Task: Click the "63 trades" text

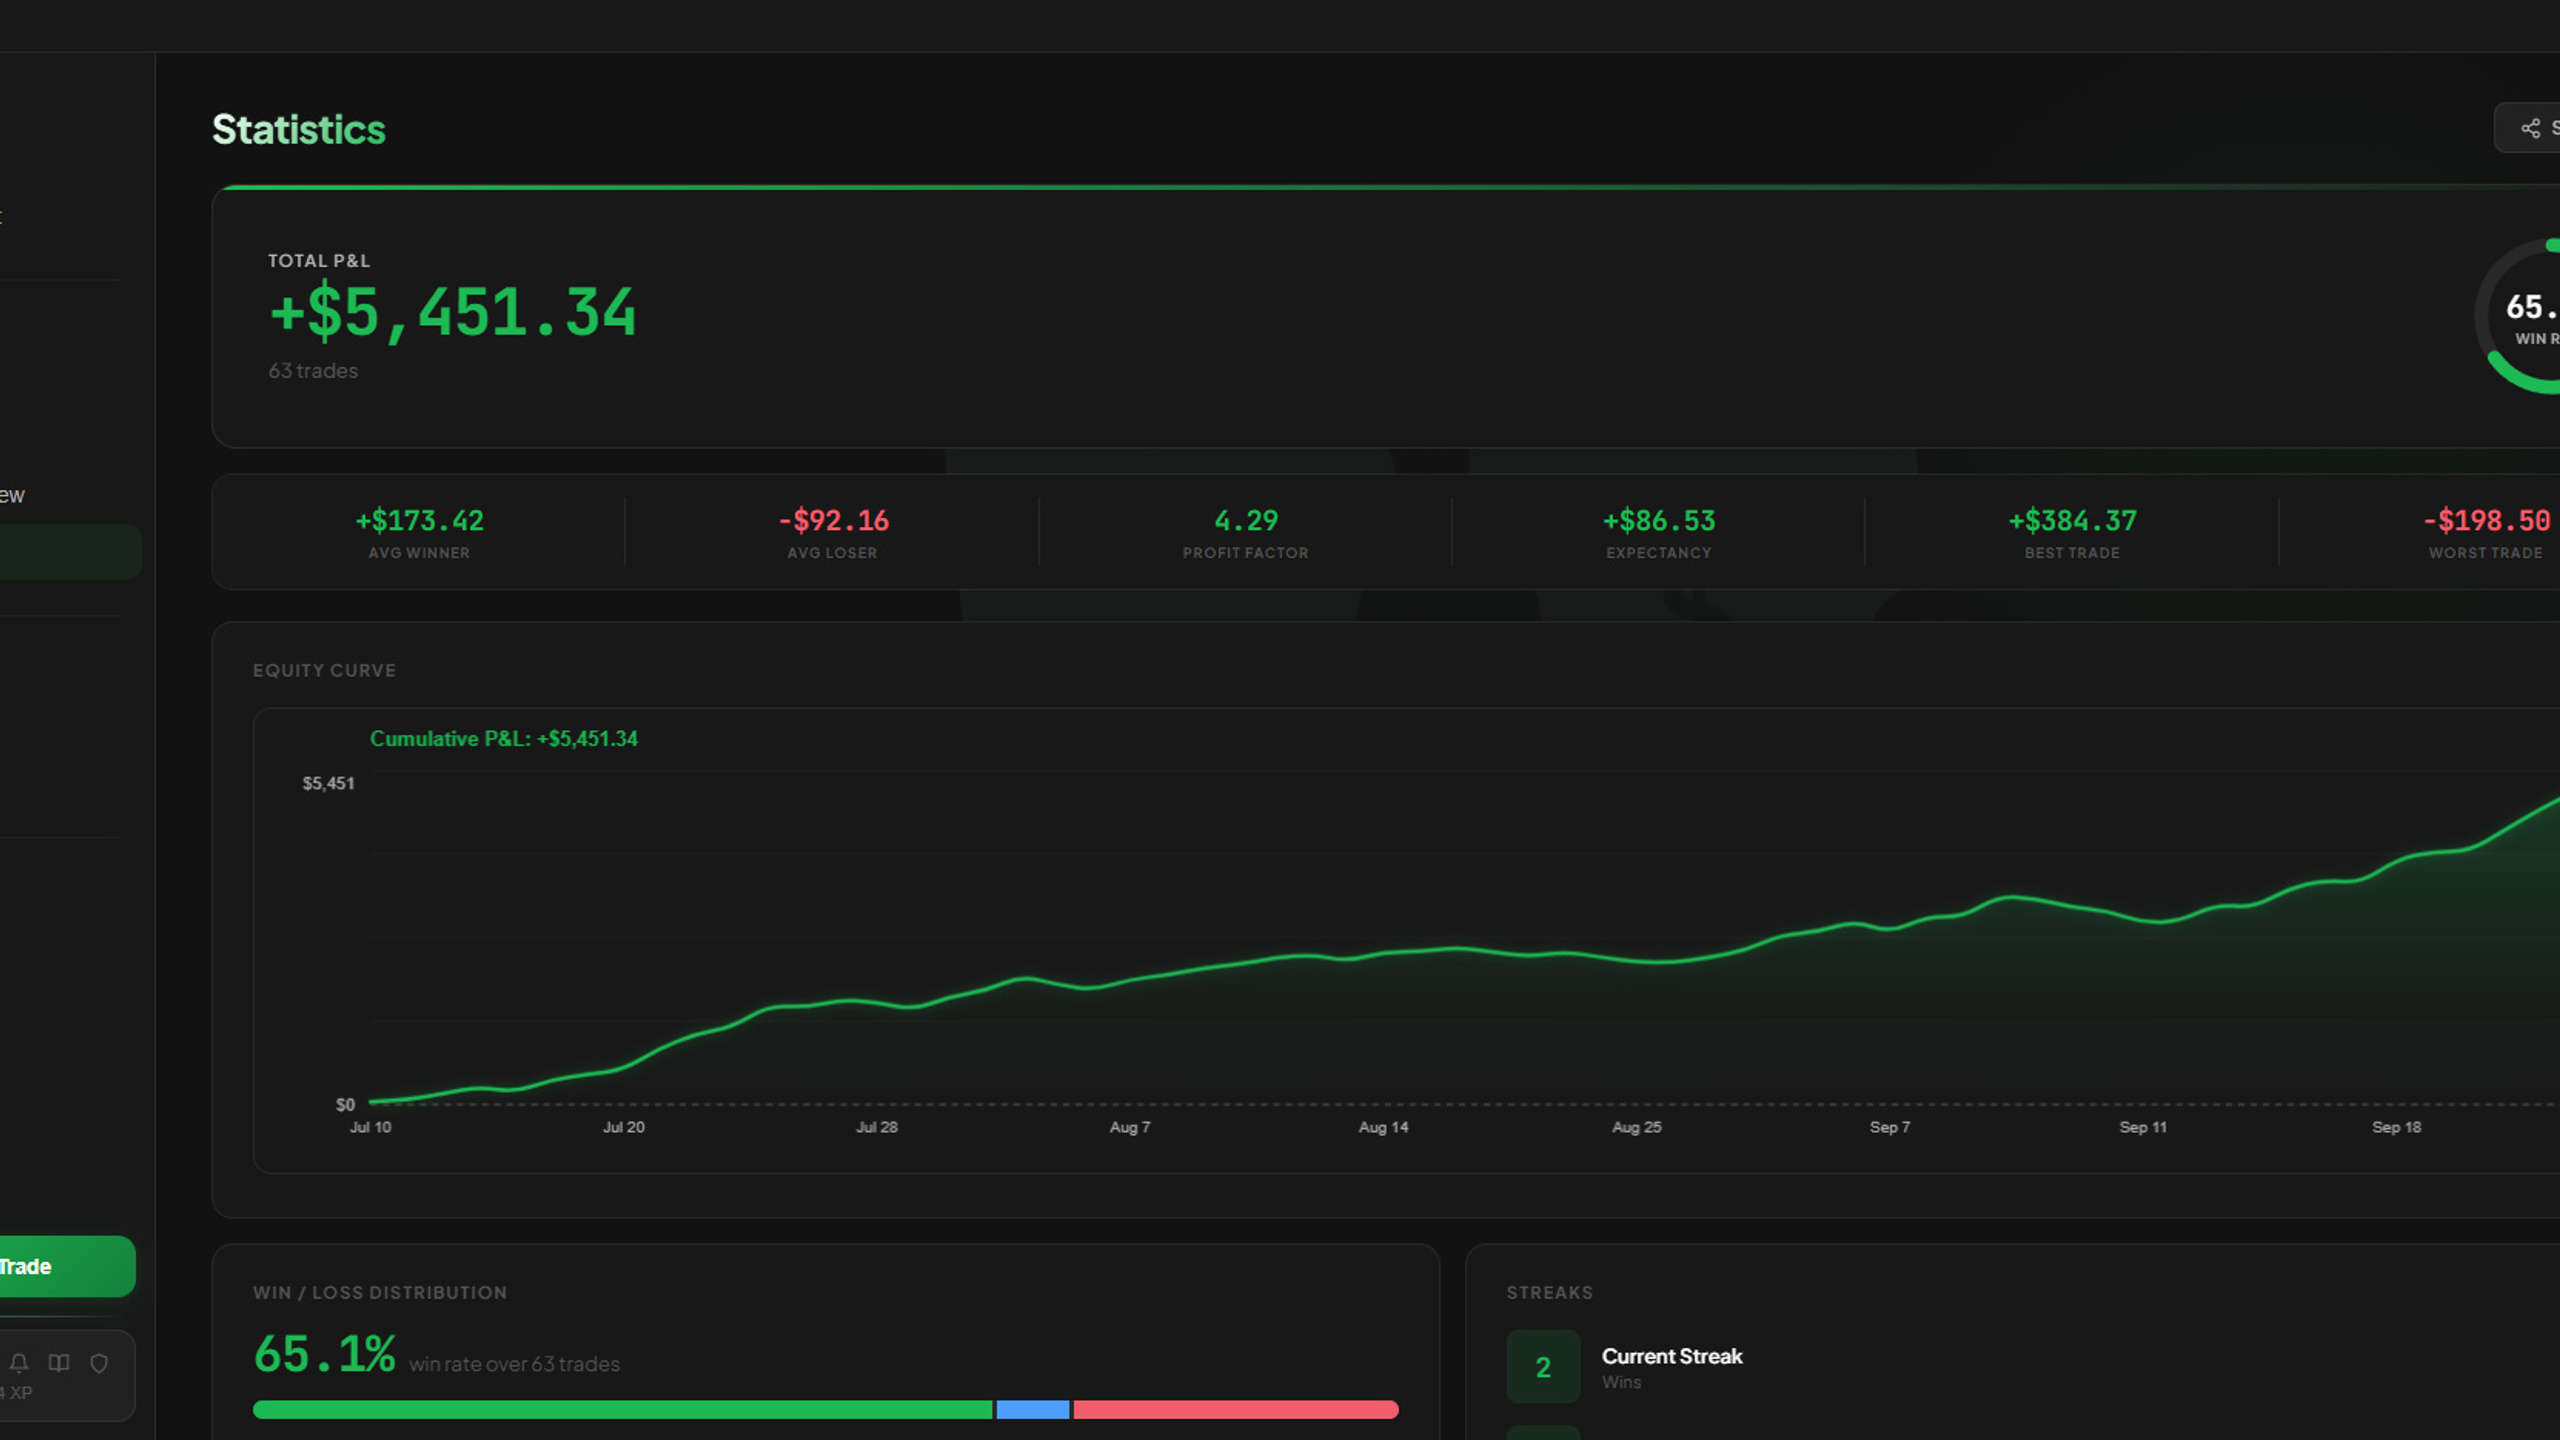Action: [x=313, y=370]
